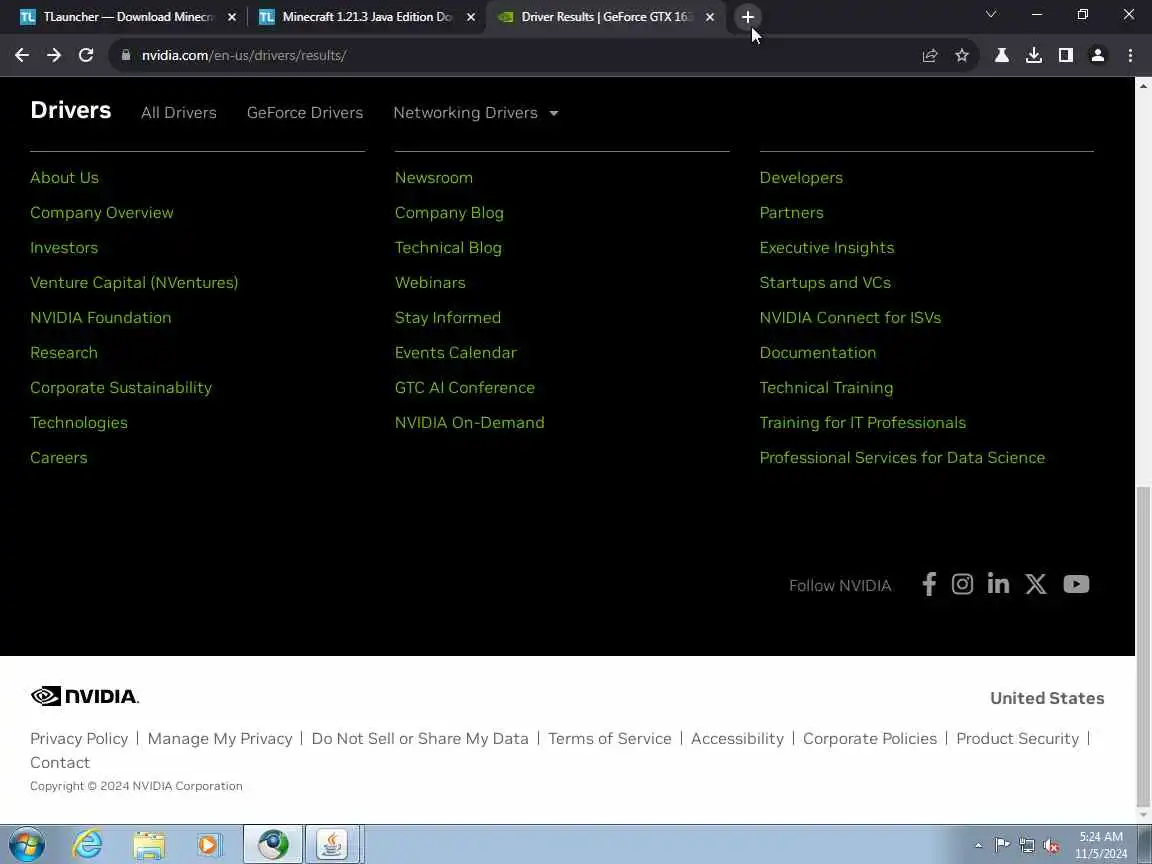Screen dimensions: 1152x864
Task: Open NVIDIA YouTube icon
Action: (1076, 584)
